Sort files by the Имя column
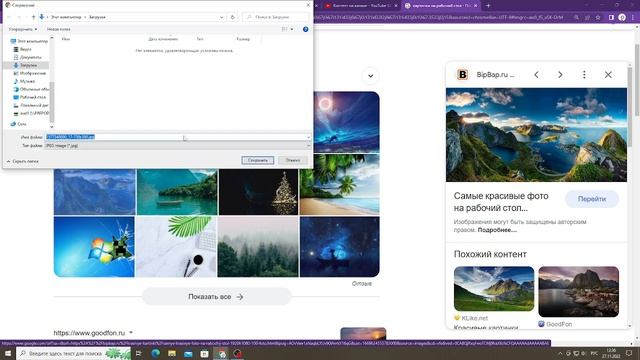Viewport: 640px width, 360px height. [66, 39]
